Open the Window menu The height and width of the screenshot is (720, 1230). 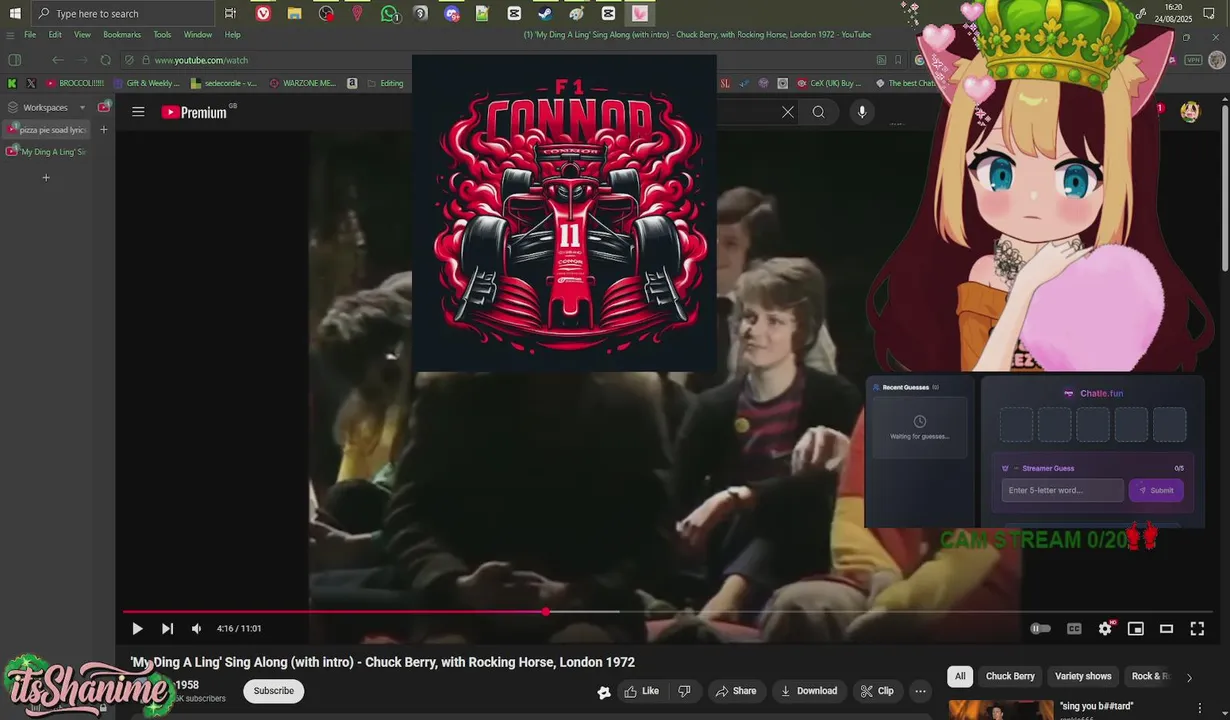198,34
